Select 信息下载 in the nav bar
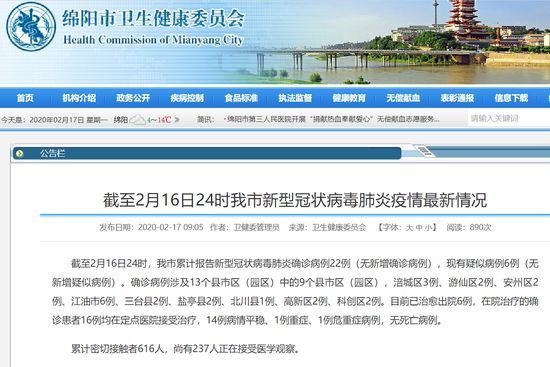 [x=511, y=98]
